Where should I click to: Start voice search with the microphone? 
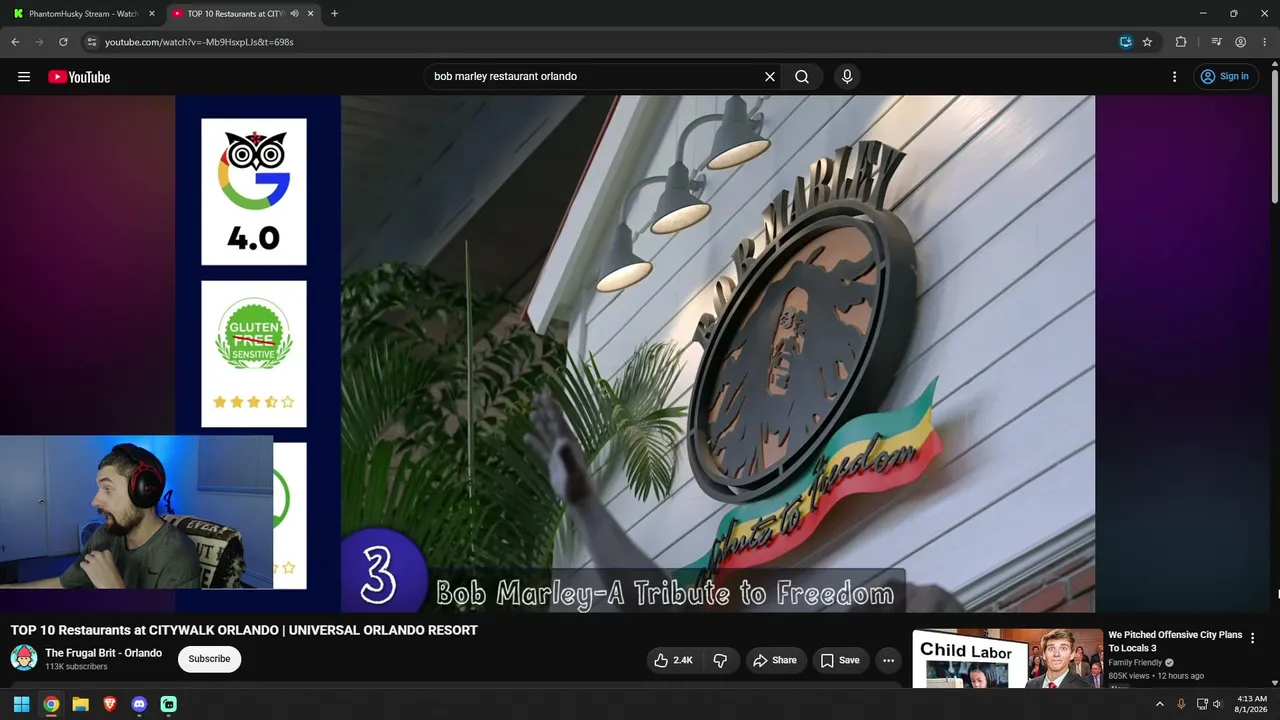point(847,77)
